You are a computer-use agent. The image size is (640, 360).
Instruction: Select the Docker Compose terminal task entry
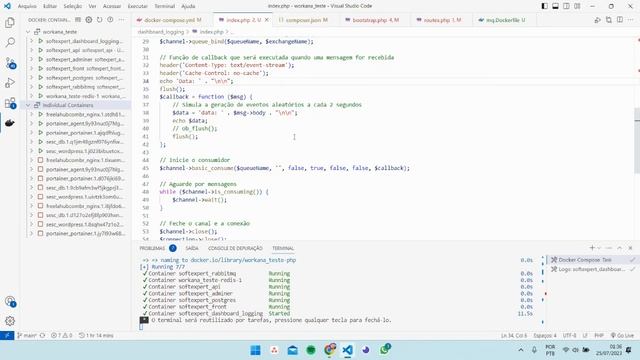[593, 260]
